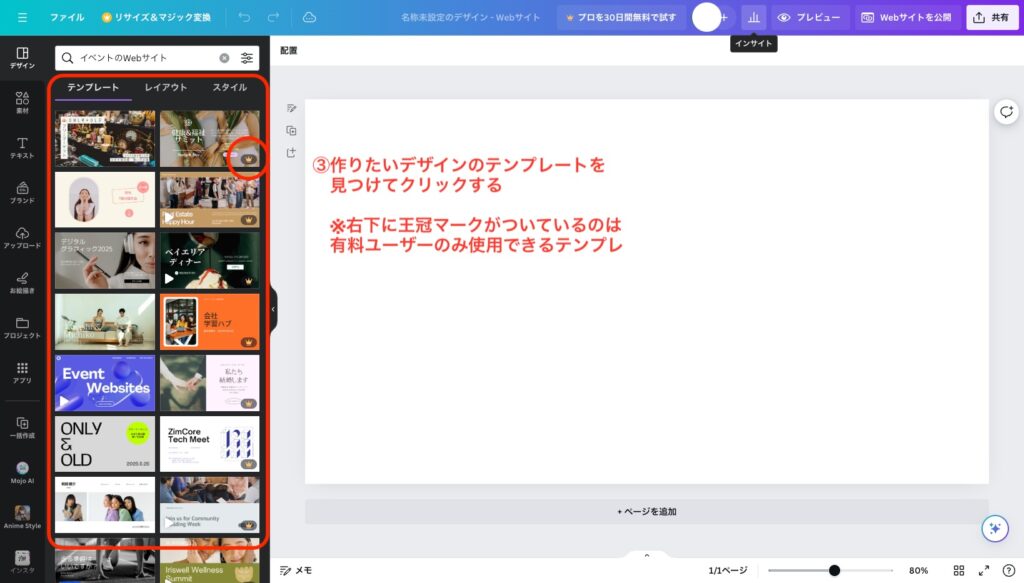Open the アプリ panel
The image size is (1024, 583).
22,373
